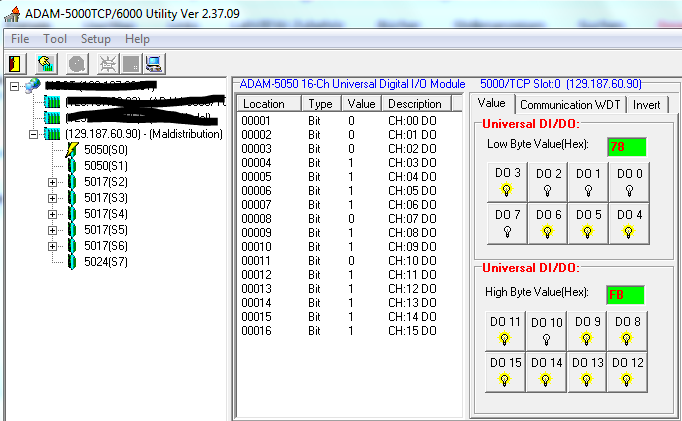This screenshot has height=421, width=682.
Task: Switch to the Invert tab
Action: click(x=647, y=105)
